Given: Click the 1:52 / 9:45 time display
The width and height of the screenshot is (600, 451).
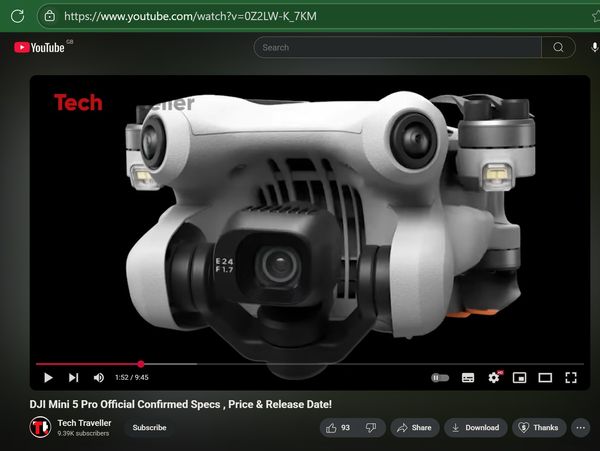Looking at the screenshot, I should point(132,378).
